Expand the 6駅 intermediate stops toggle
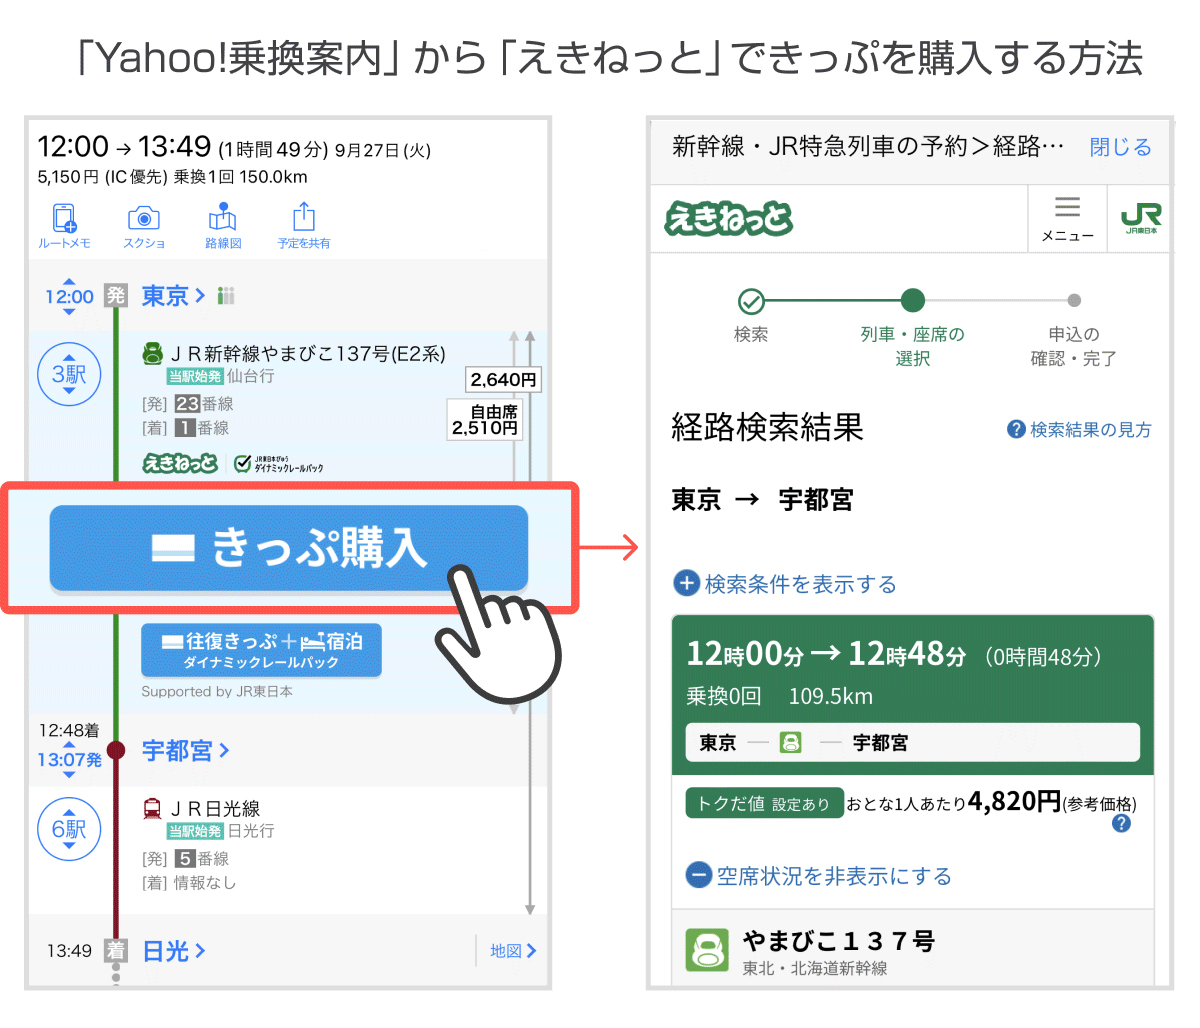 tap(69, 829)
